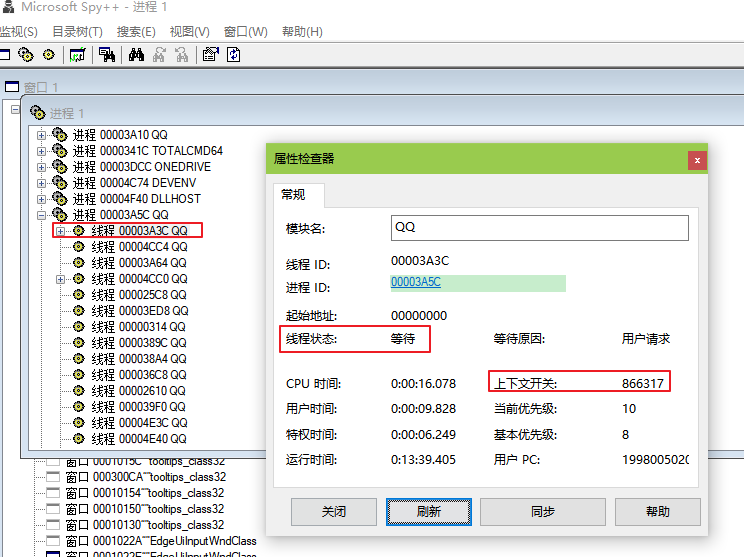Expand the thread 00004CC0 QQ node
This screenshot has height=557, width=744.
pos(60,279)
